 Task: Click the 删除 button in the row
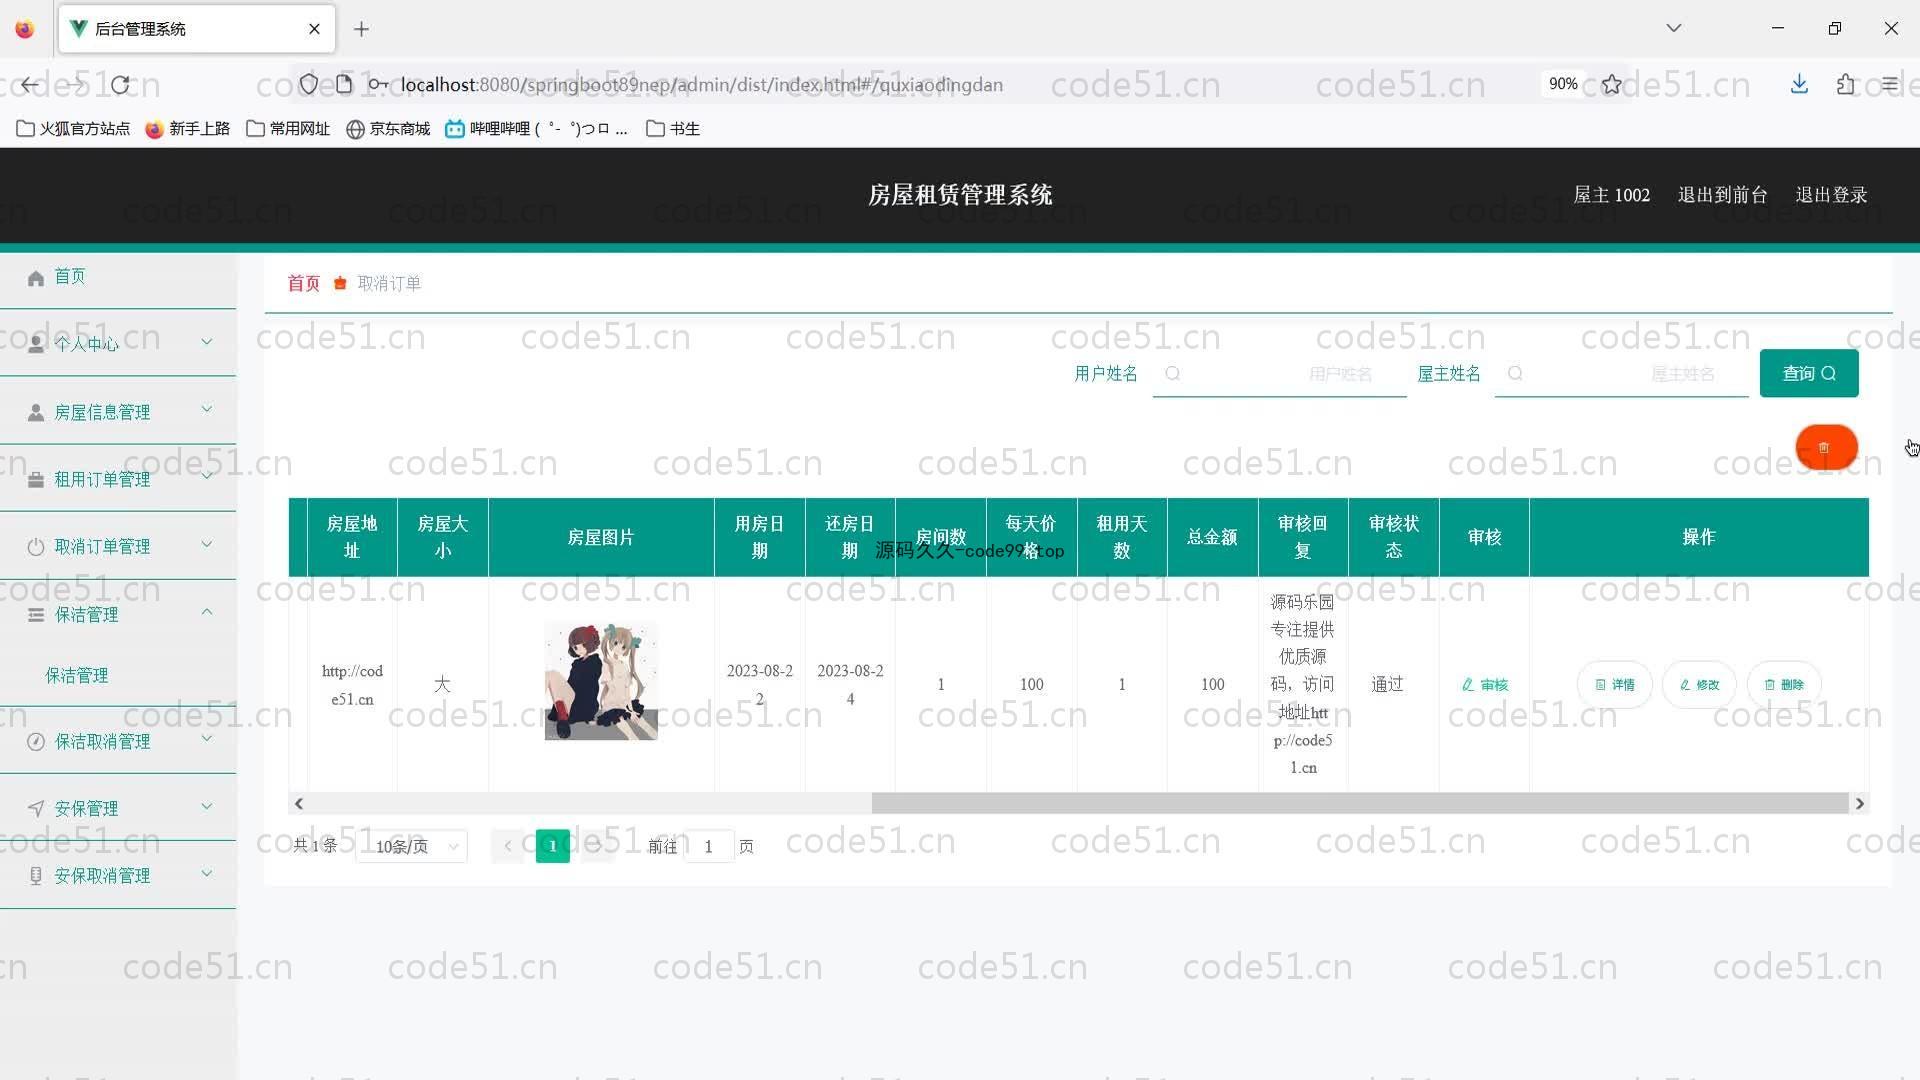tap(1784, 685)
